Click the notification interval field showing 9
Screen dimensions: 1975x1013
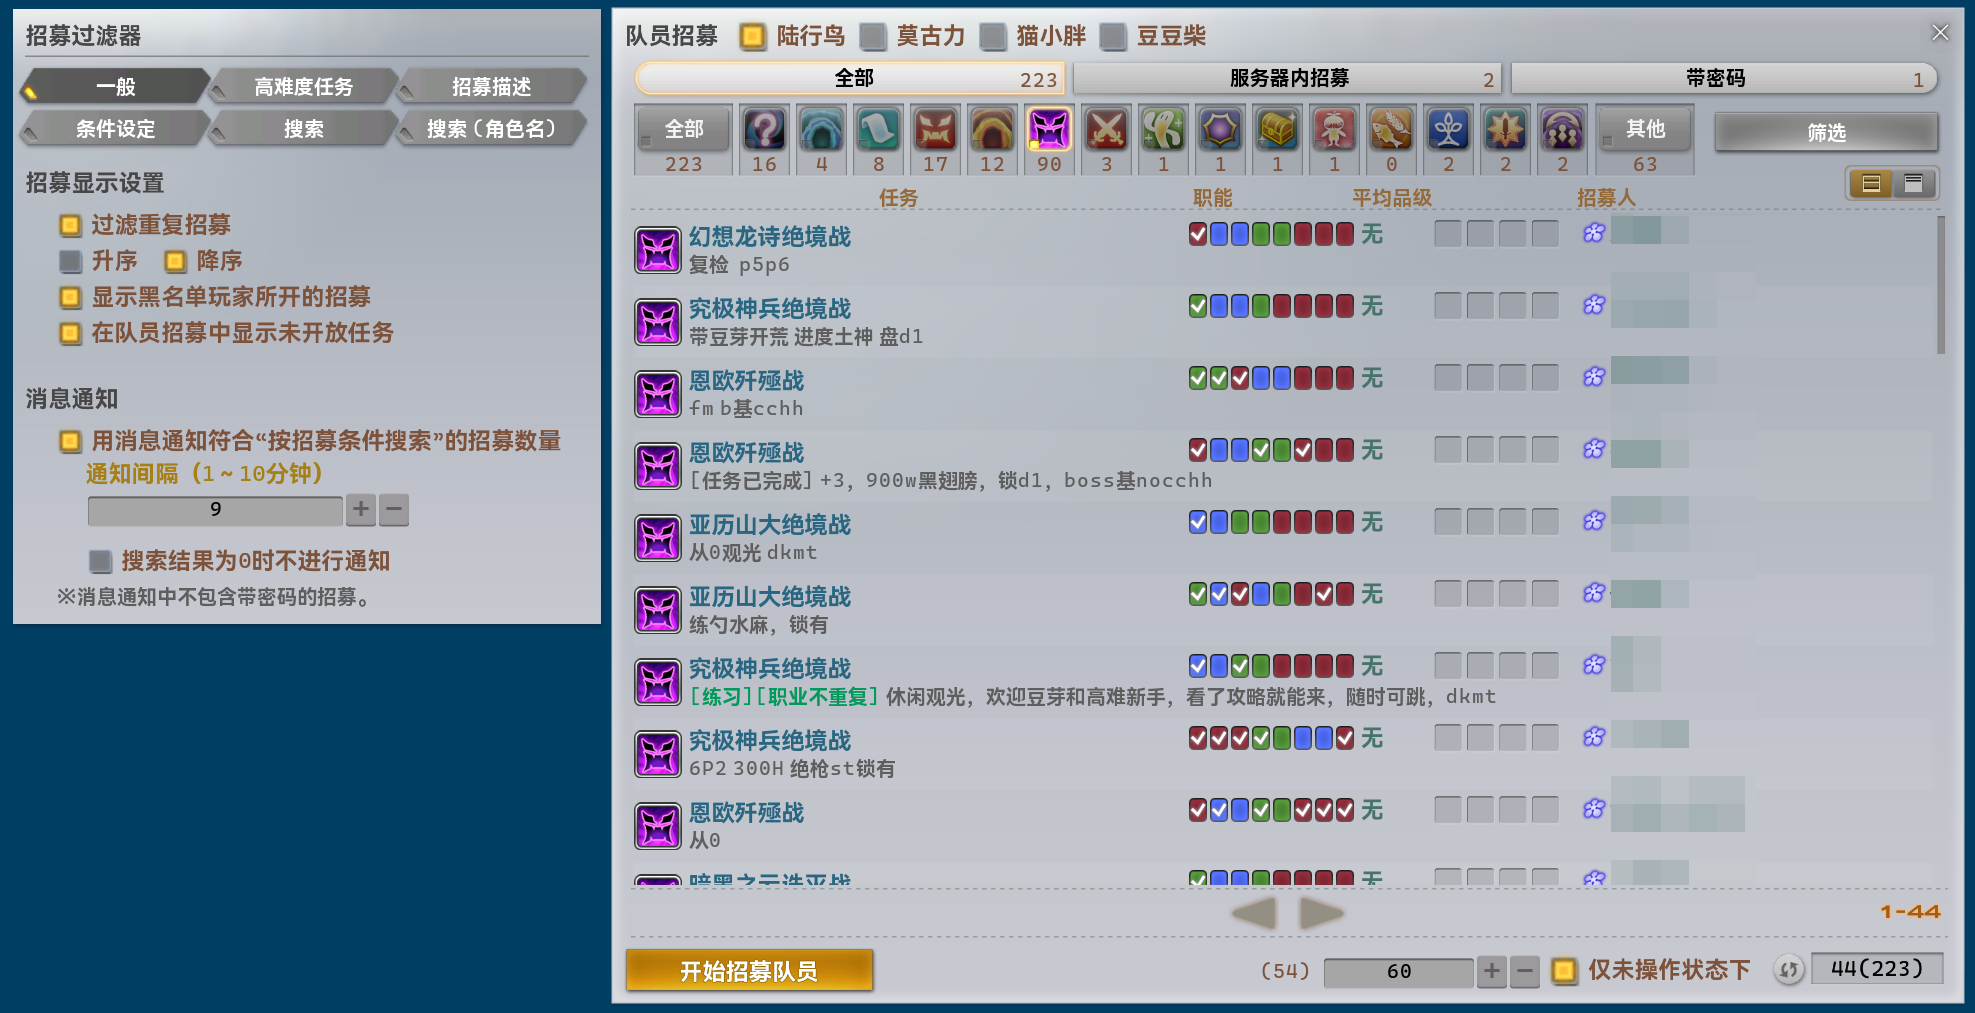215,510
